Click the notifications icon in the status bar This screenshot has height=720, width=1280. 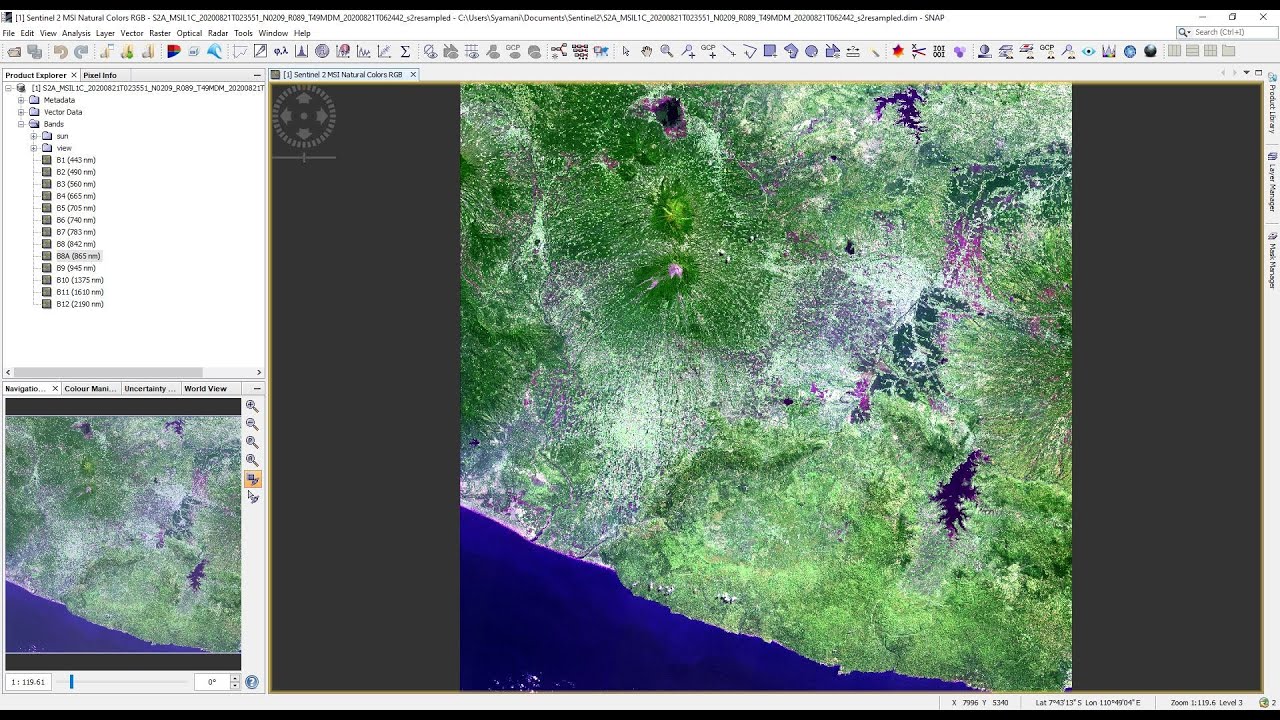[1265, 702]
